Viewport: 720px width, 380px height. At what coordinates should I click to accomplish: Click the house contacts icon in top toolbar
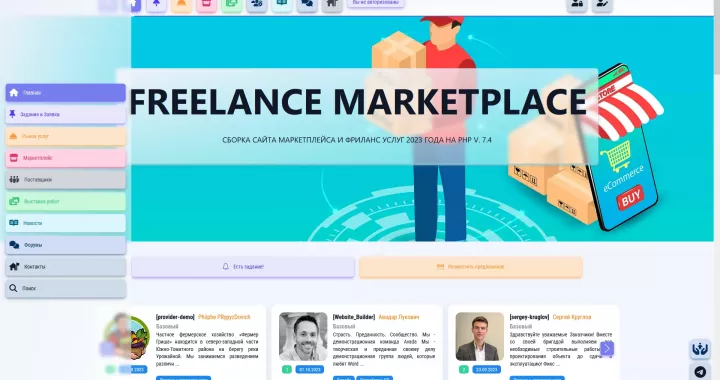pos(332,5)
